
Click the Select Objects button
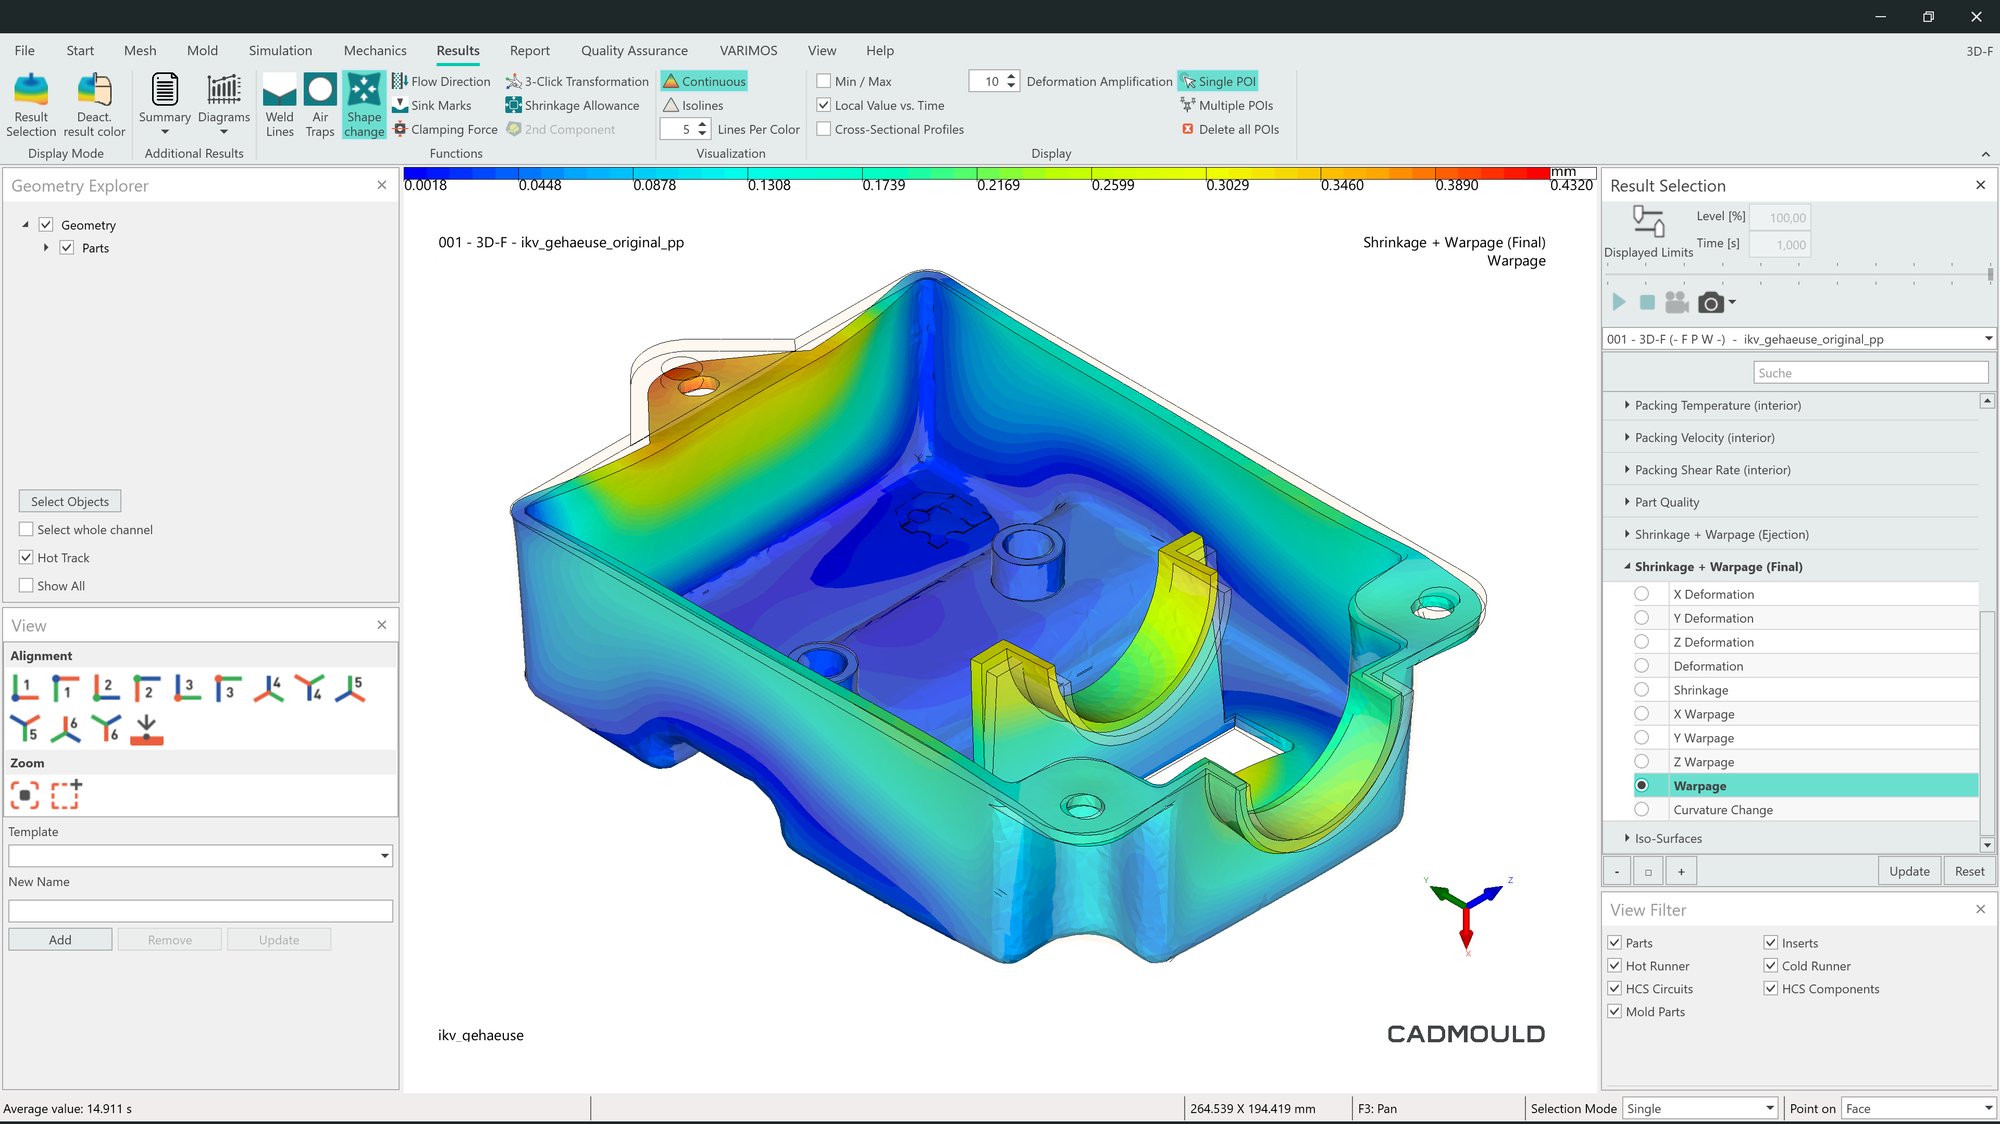pyautogui.click(x=70, y=501)
